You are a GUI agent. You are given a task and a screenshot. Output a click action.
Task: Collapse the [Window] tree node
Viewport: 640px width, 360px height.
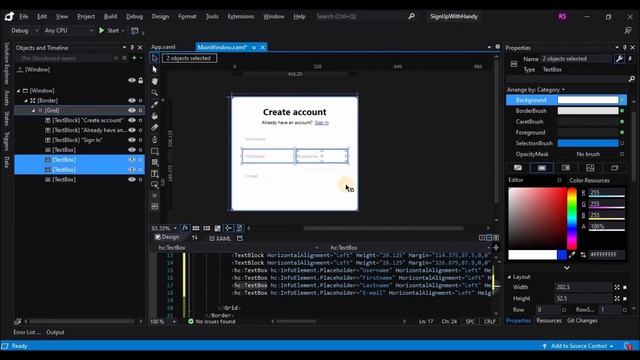[x=18, y=91]
